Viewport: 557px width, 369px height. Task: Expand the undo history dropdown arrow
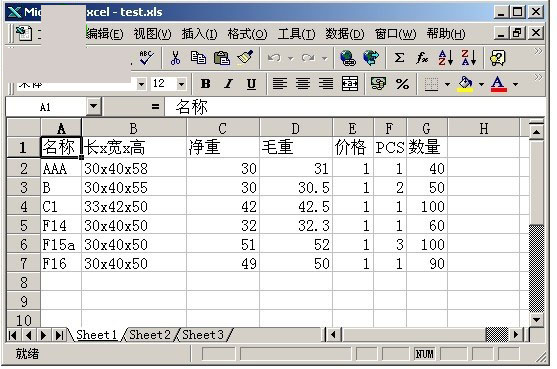[x=291, y=58]
